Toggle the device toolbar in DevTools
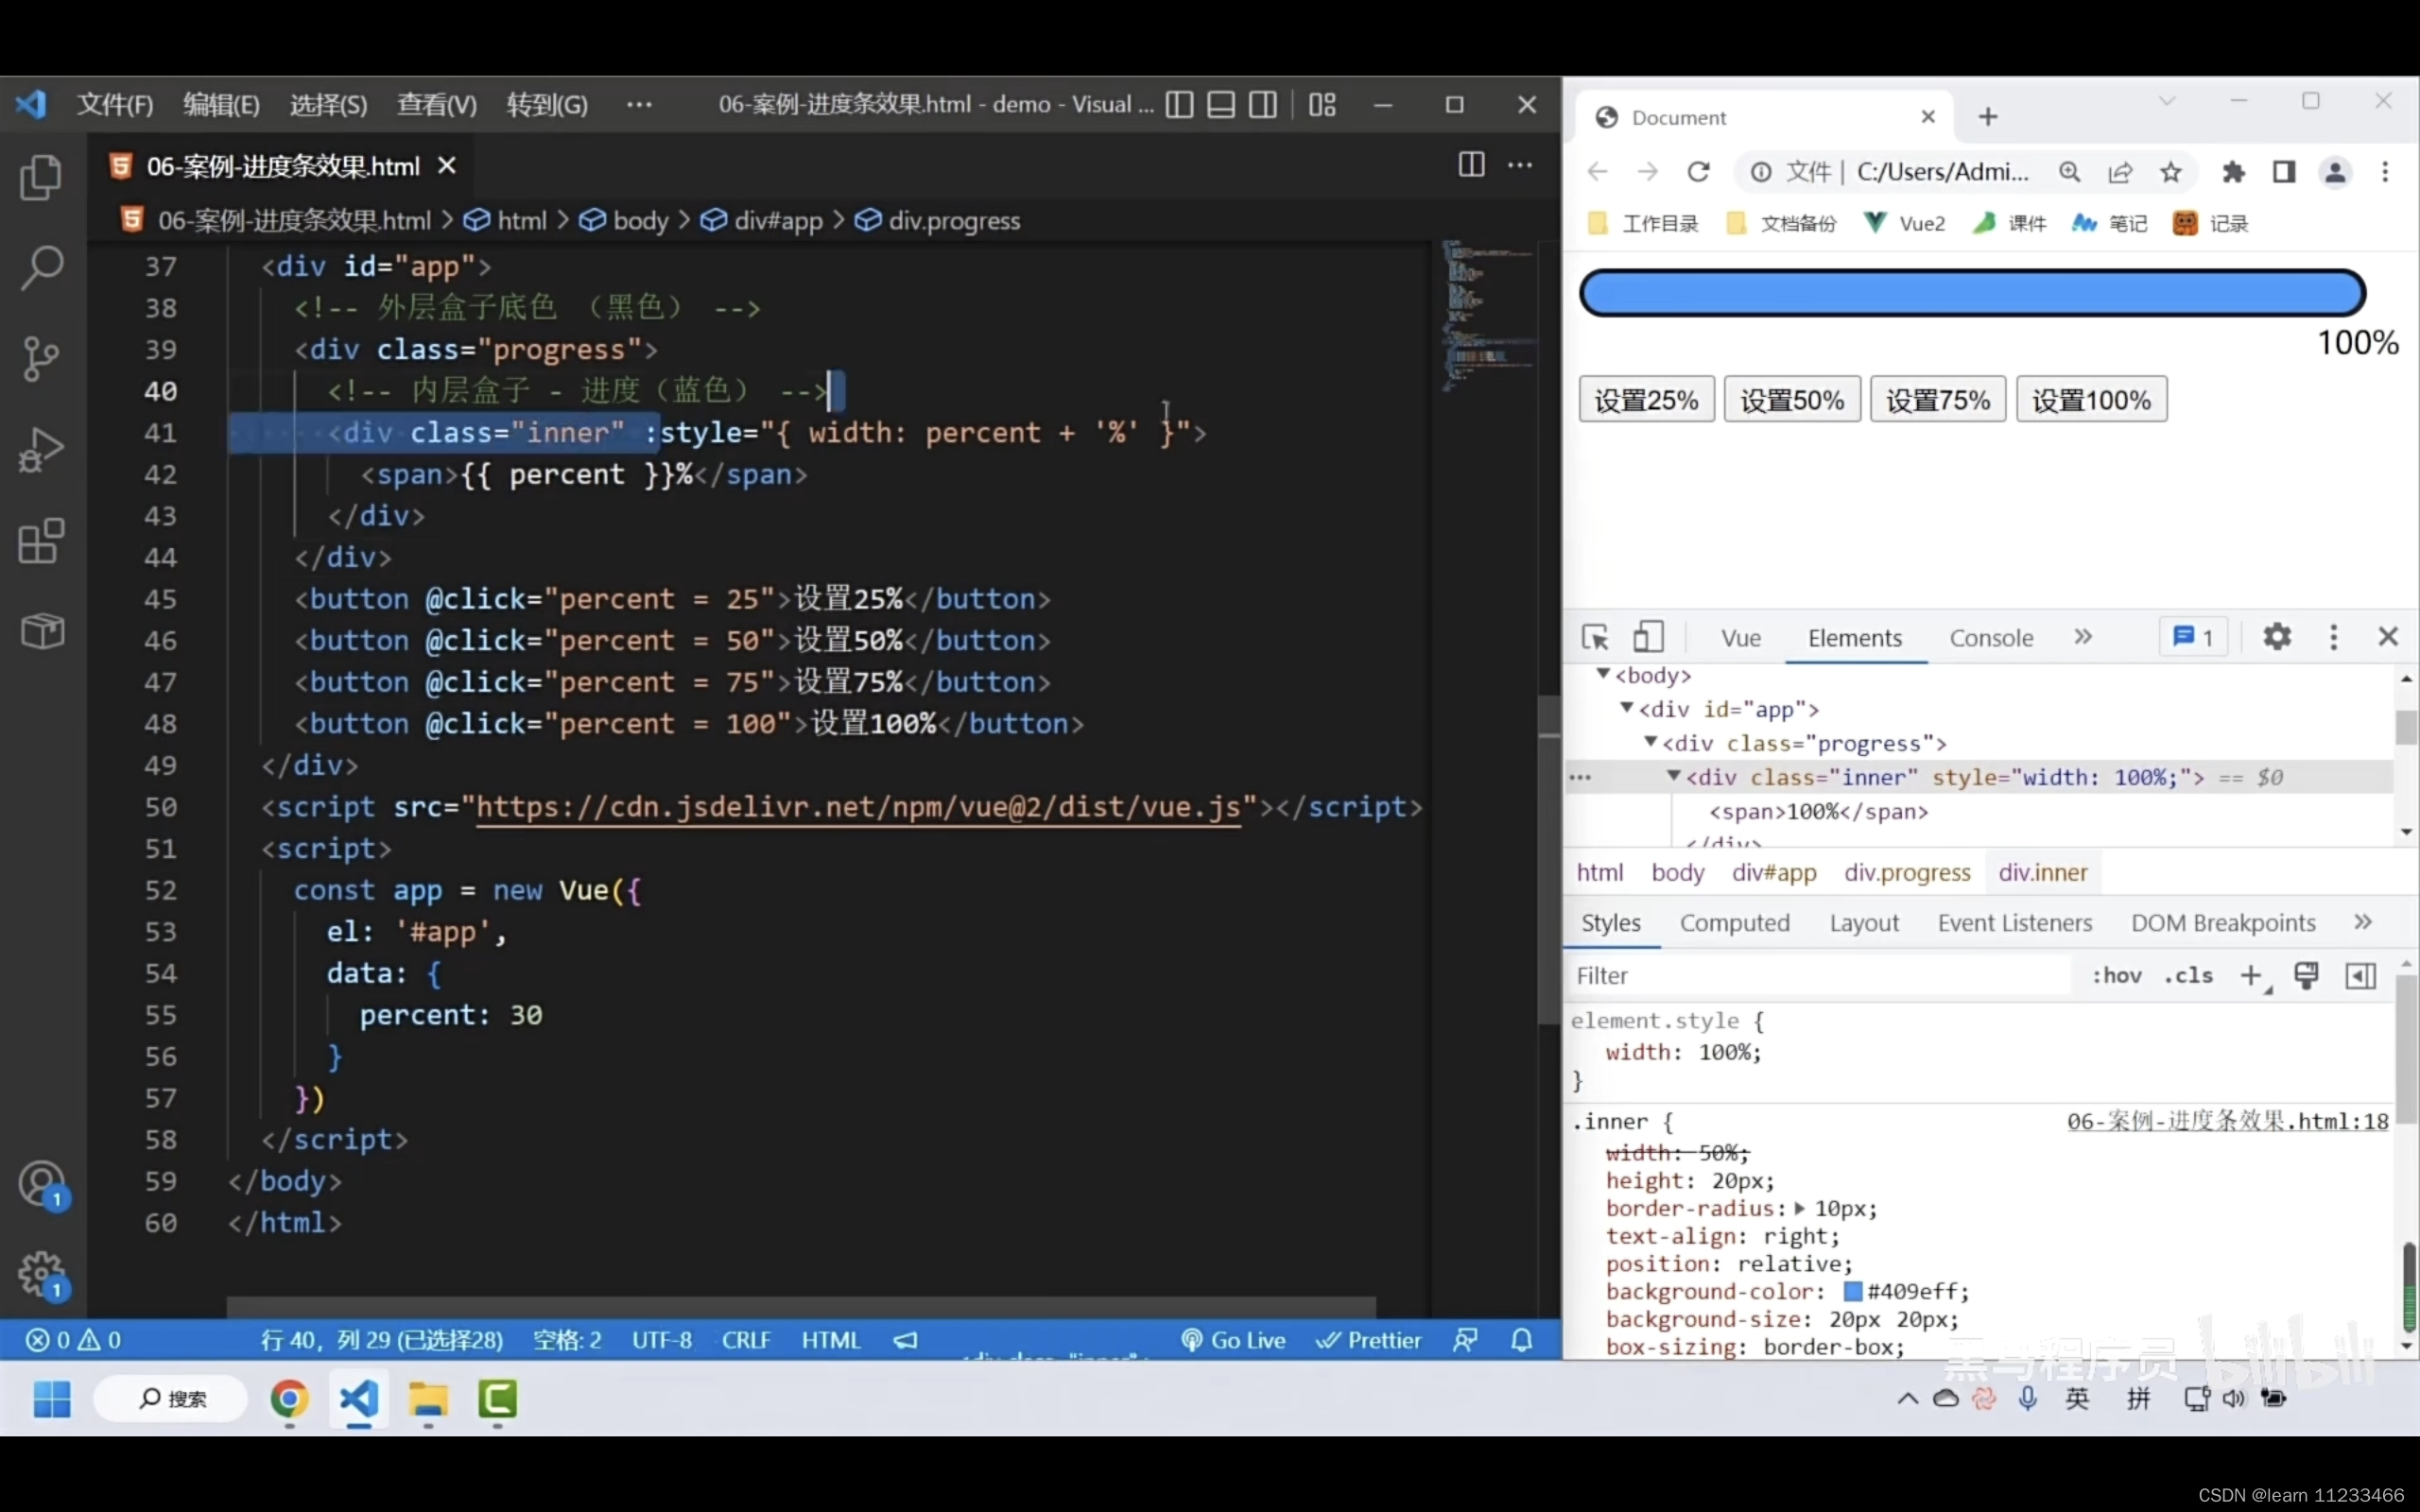The height and width of the screenshot is (1512, 2420). (x=1648, y=638)
